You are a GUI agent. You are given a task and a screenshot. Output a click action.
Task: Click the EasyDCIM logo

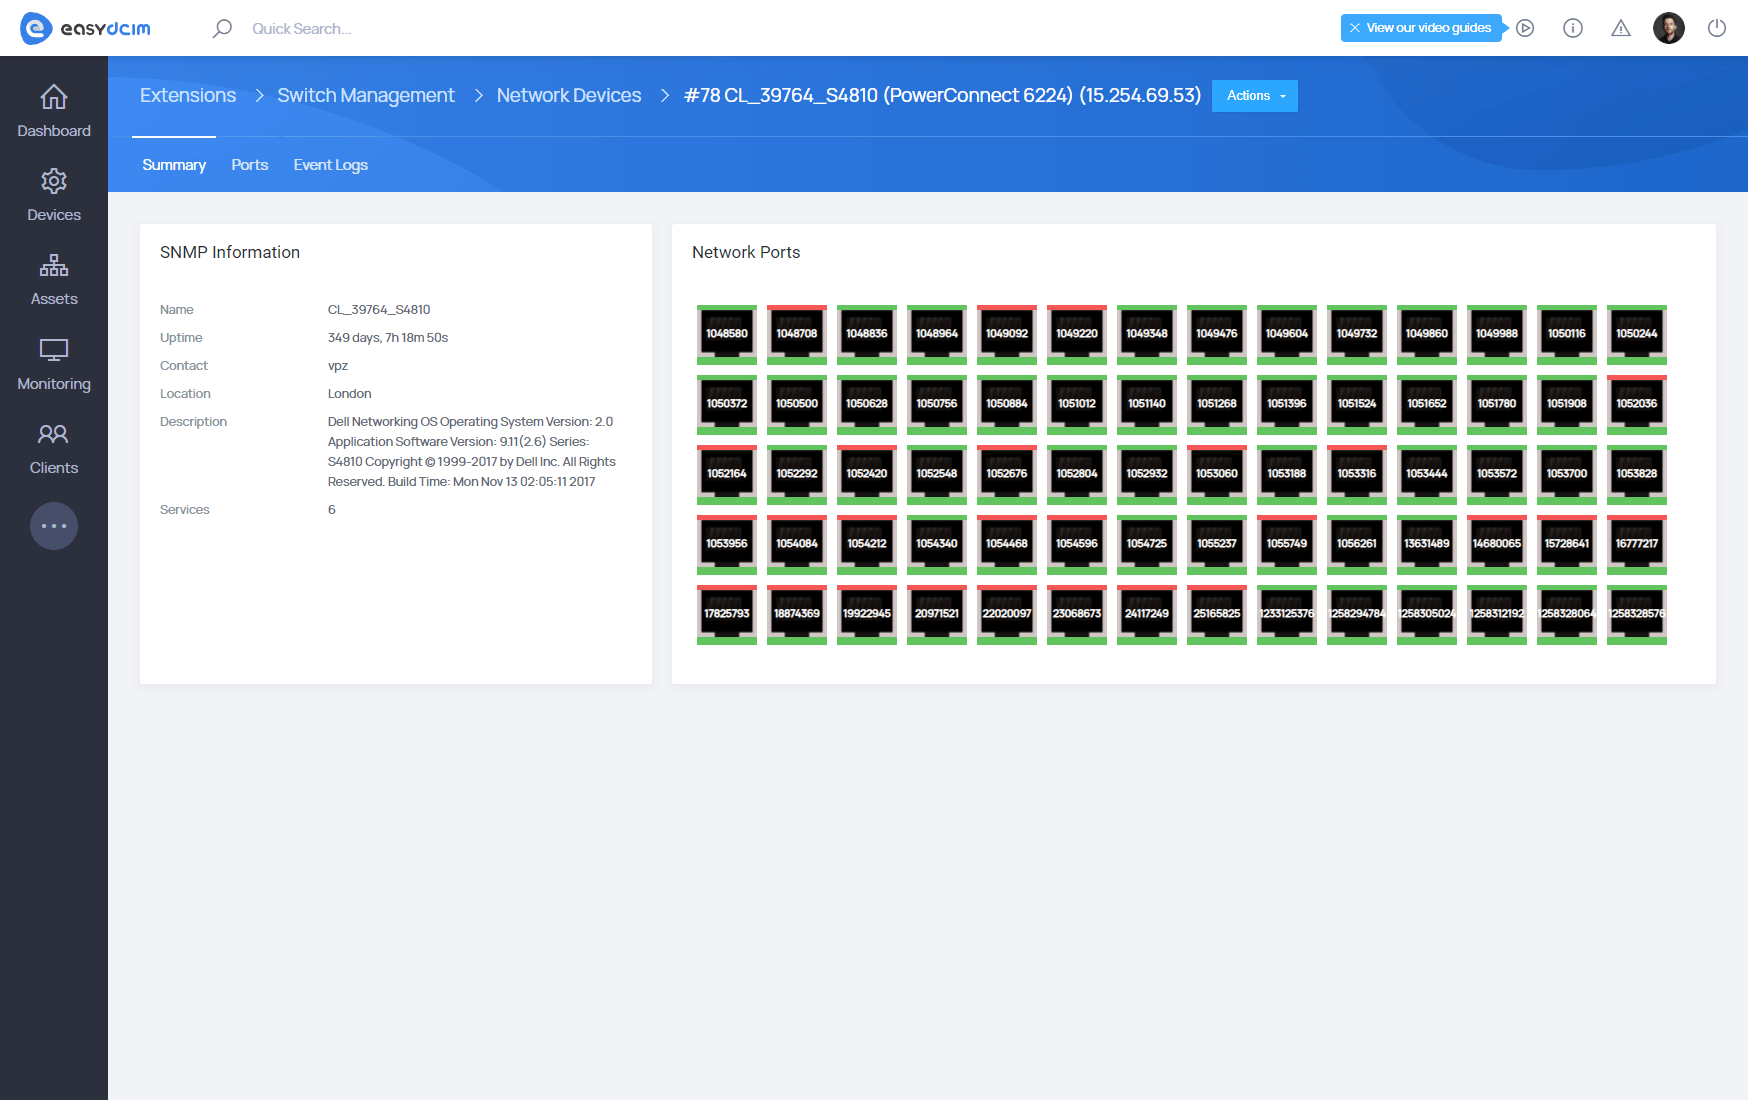click(x=86, y=28)
